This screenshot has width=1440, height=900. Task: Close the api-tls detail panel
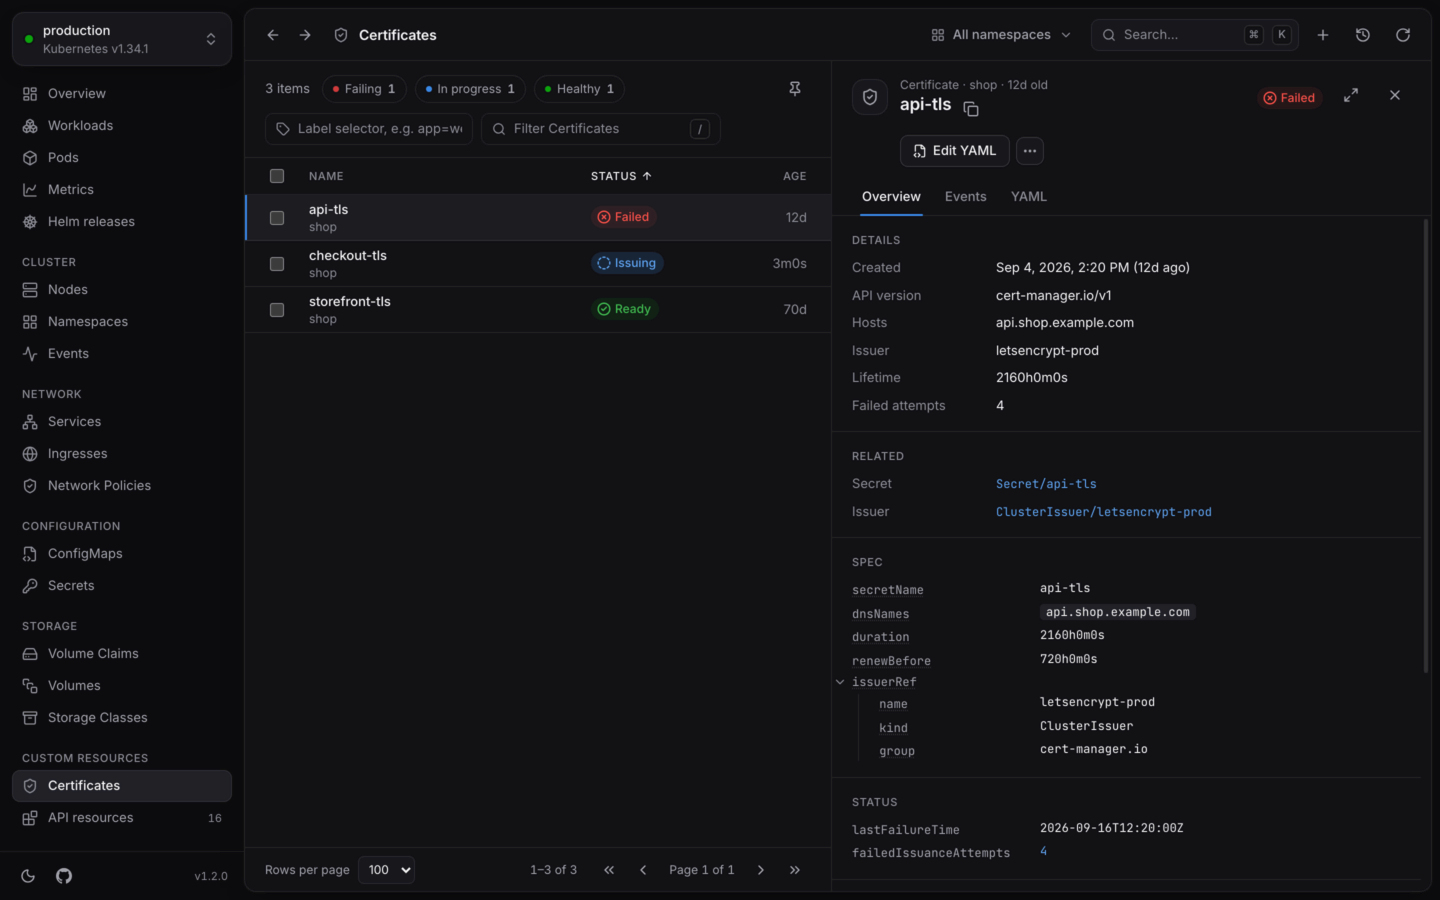[1395, 95]
